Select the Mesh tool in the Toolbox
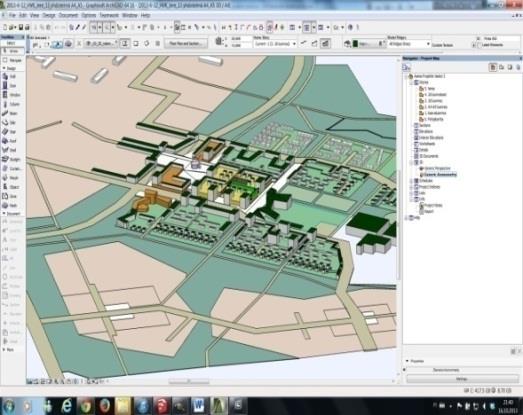 [12, 205]
